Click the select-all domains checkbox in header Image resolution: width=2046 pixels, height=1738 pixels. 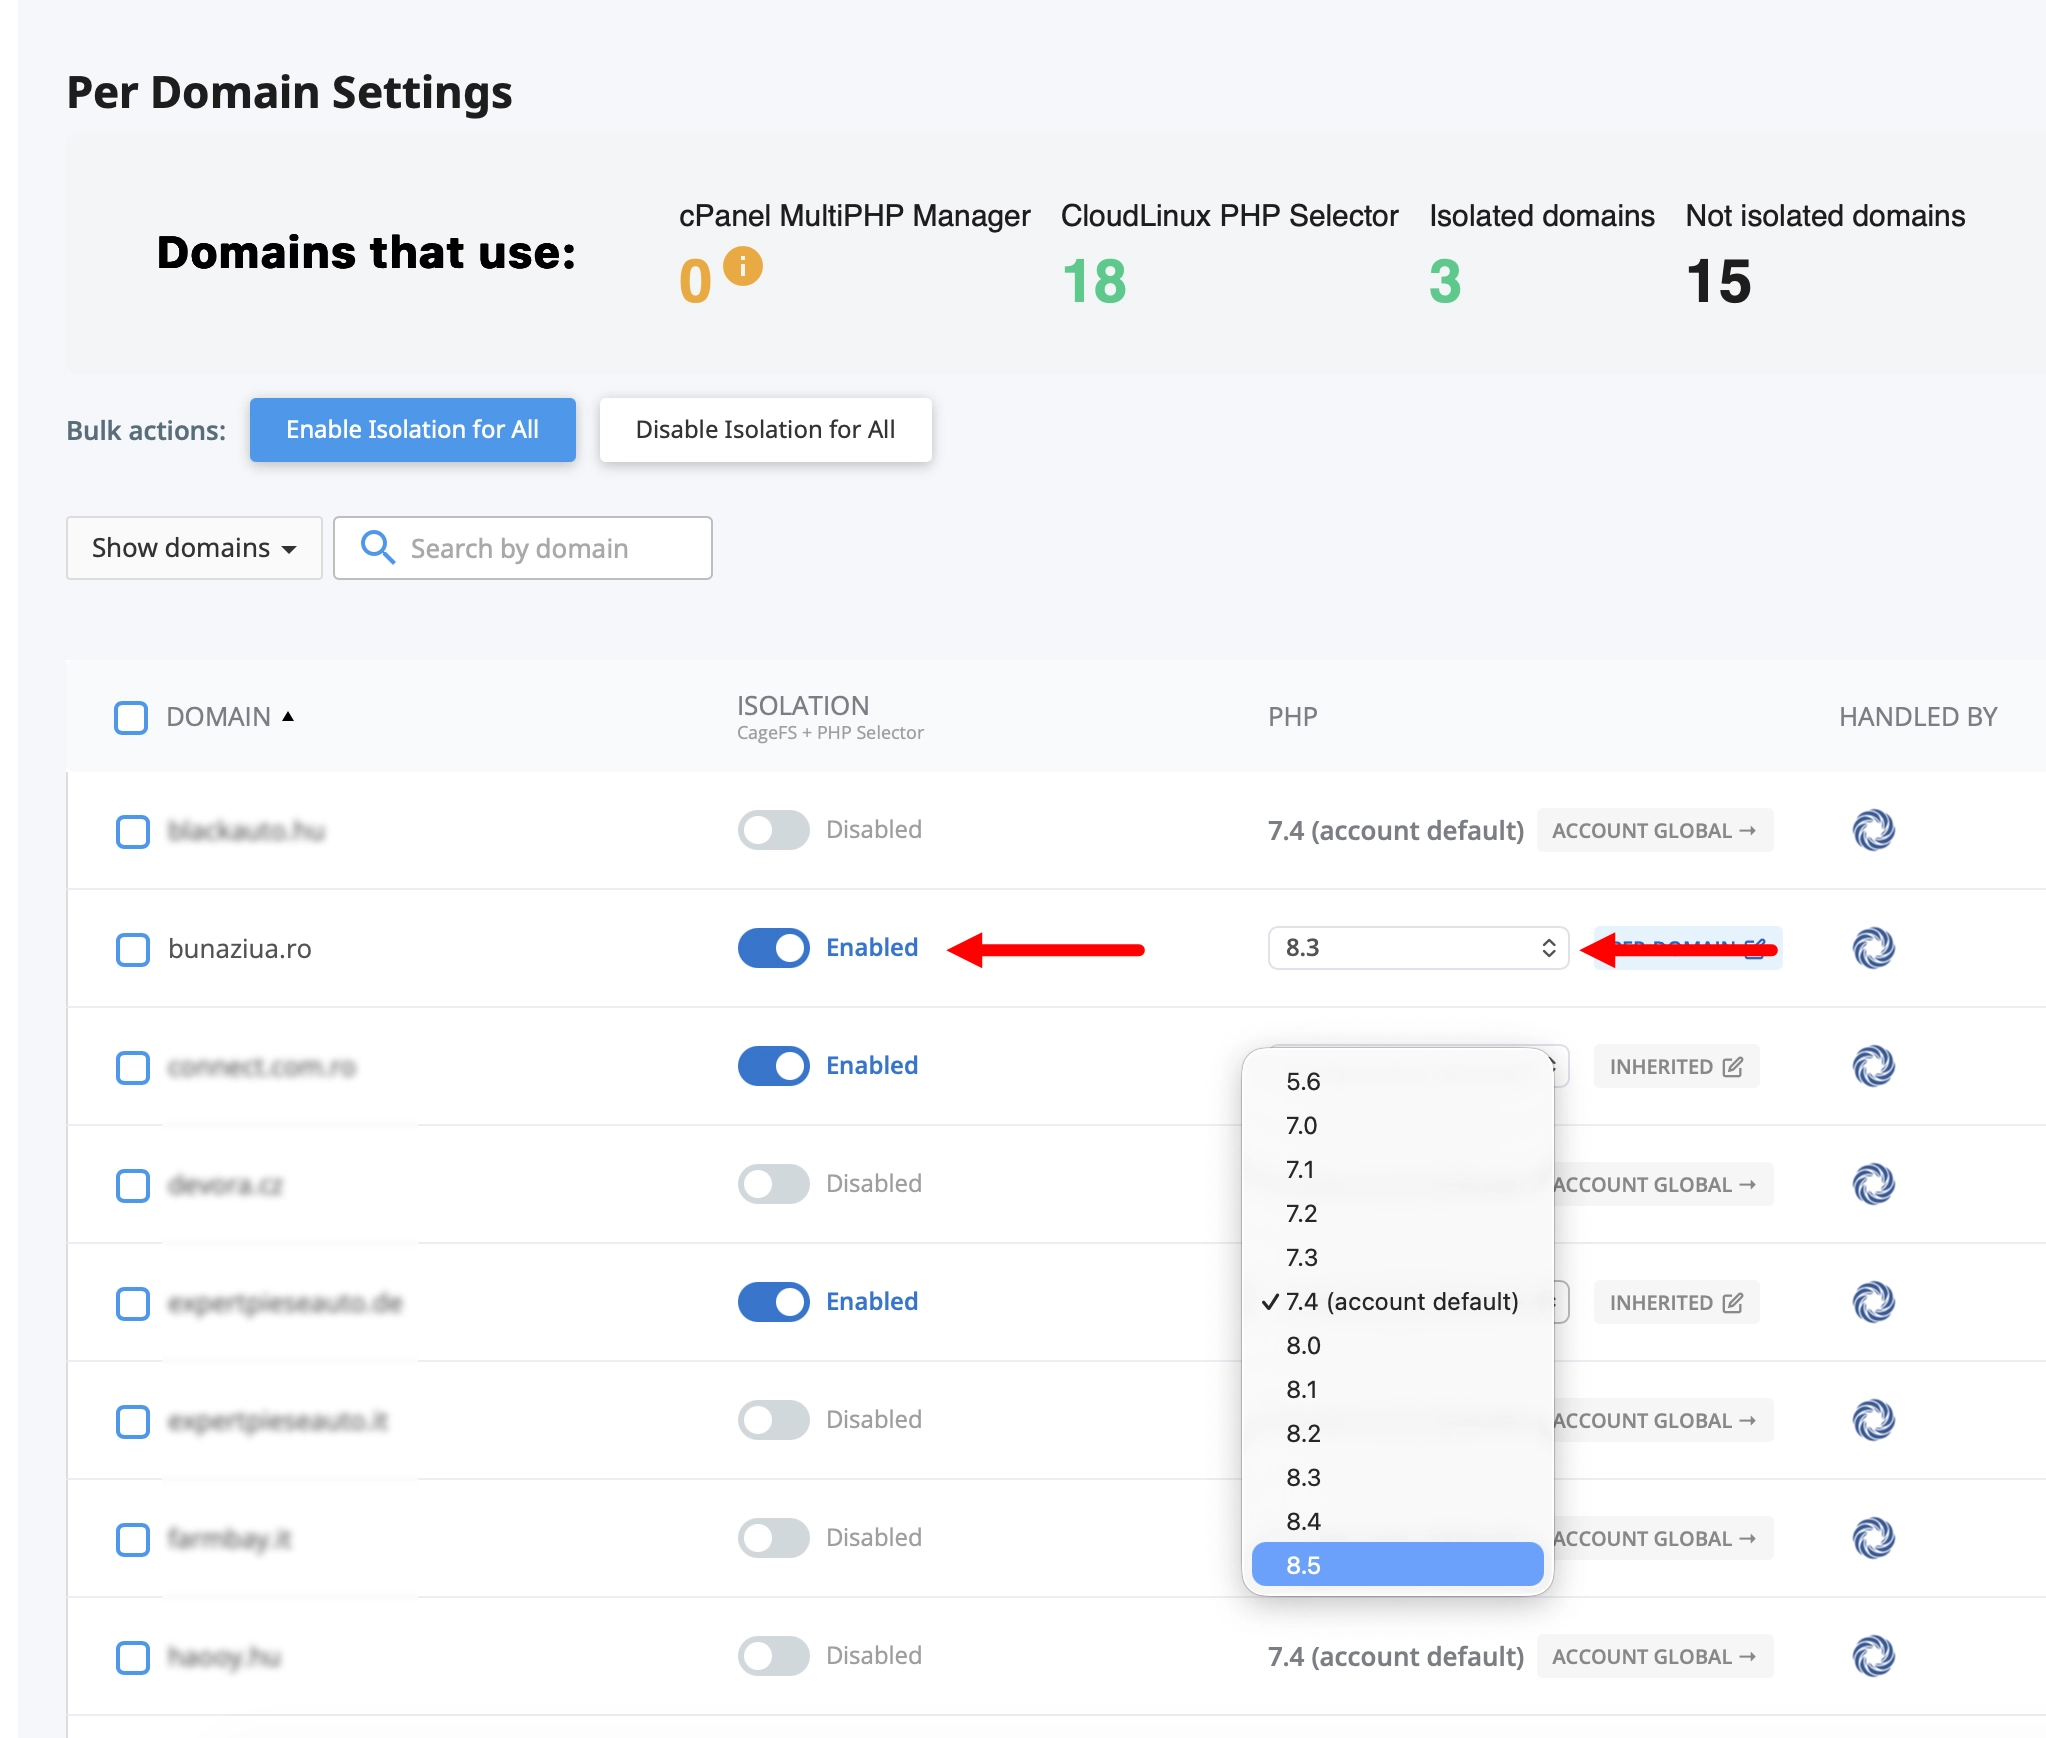pyautogui.click(x=131, y=717)
